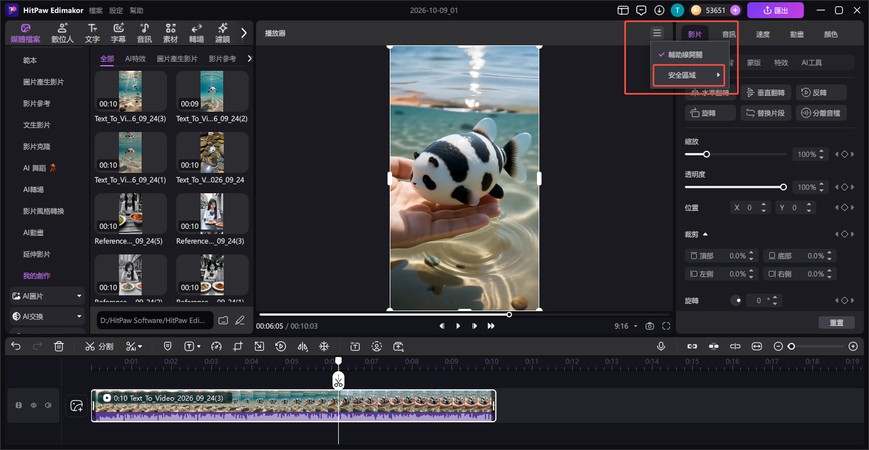Toggle mute on the video track
Image resolution: width=869 pixels, height=450 pixels.
[48, 406]
